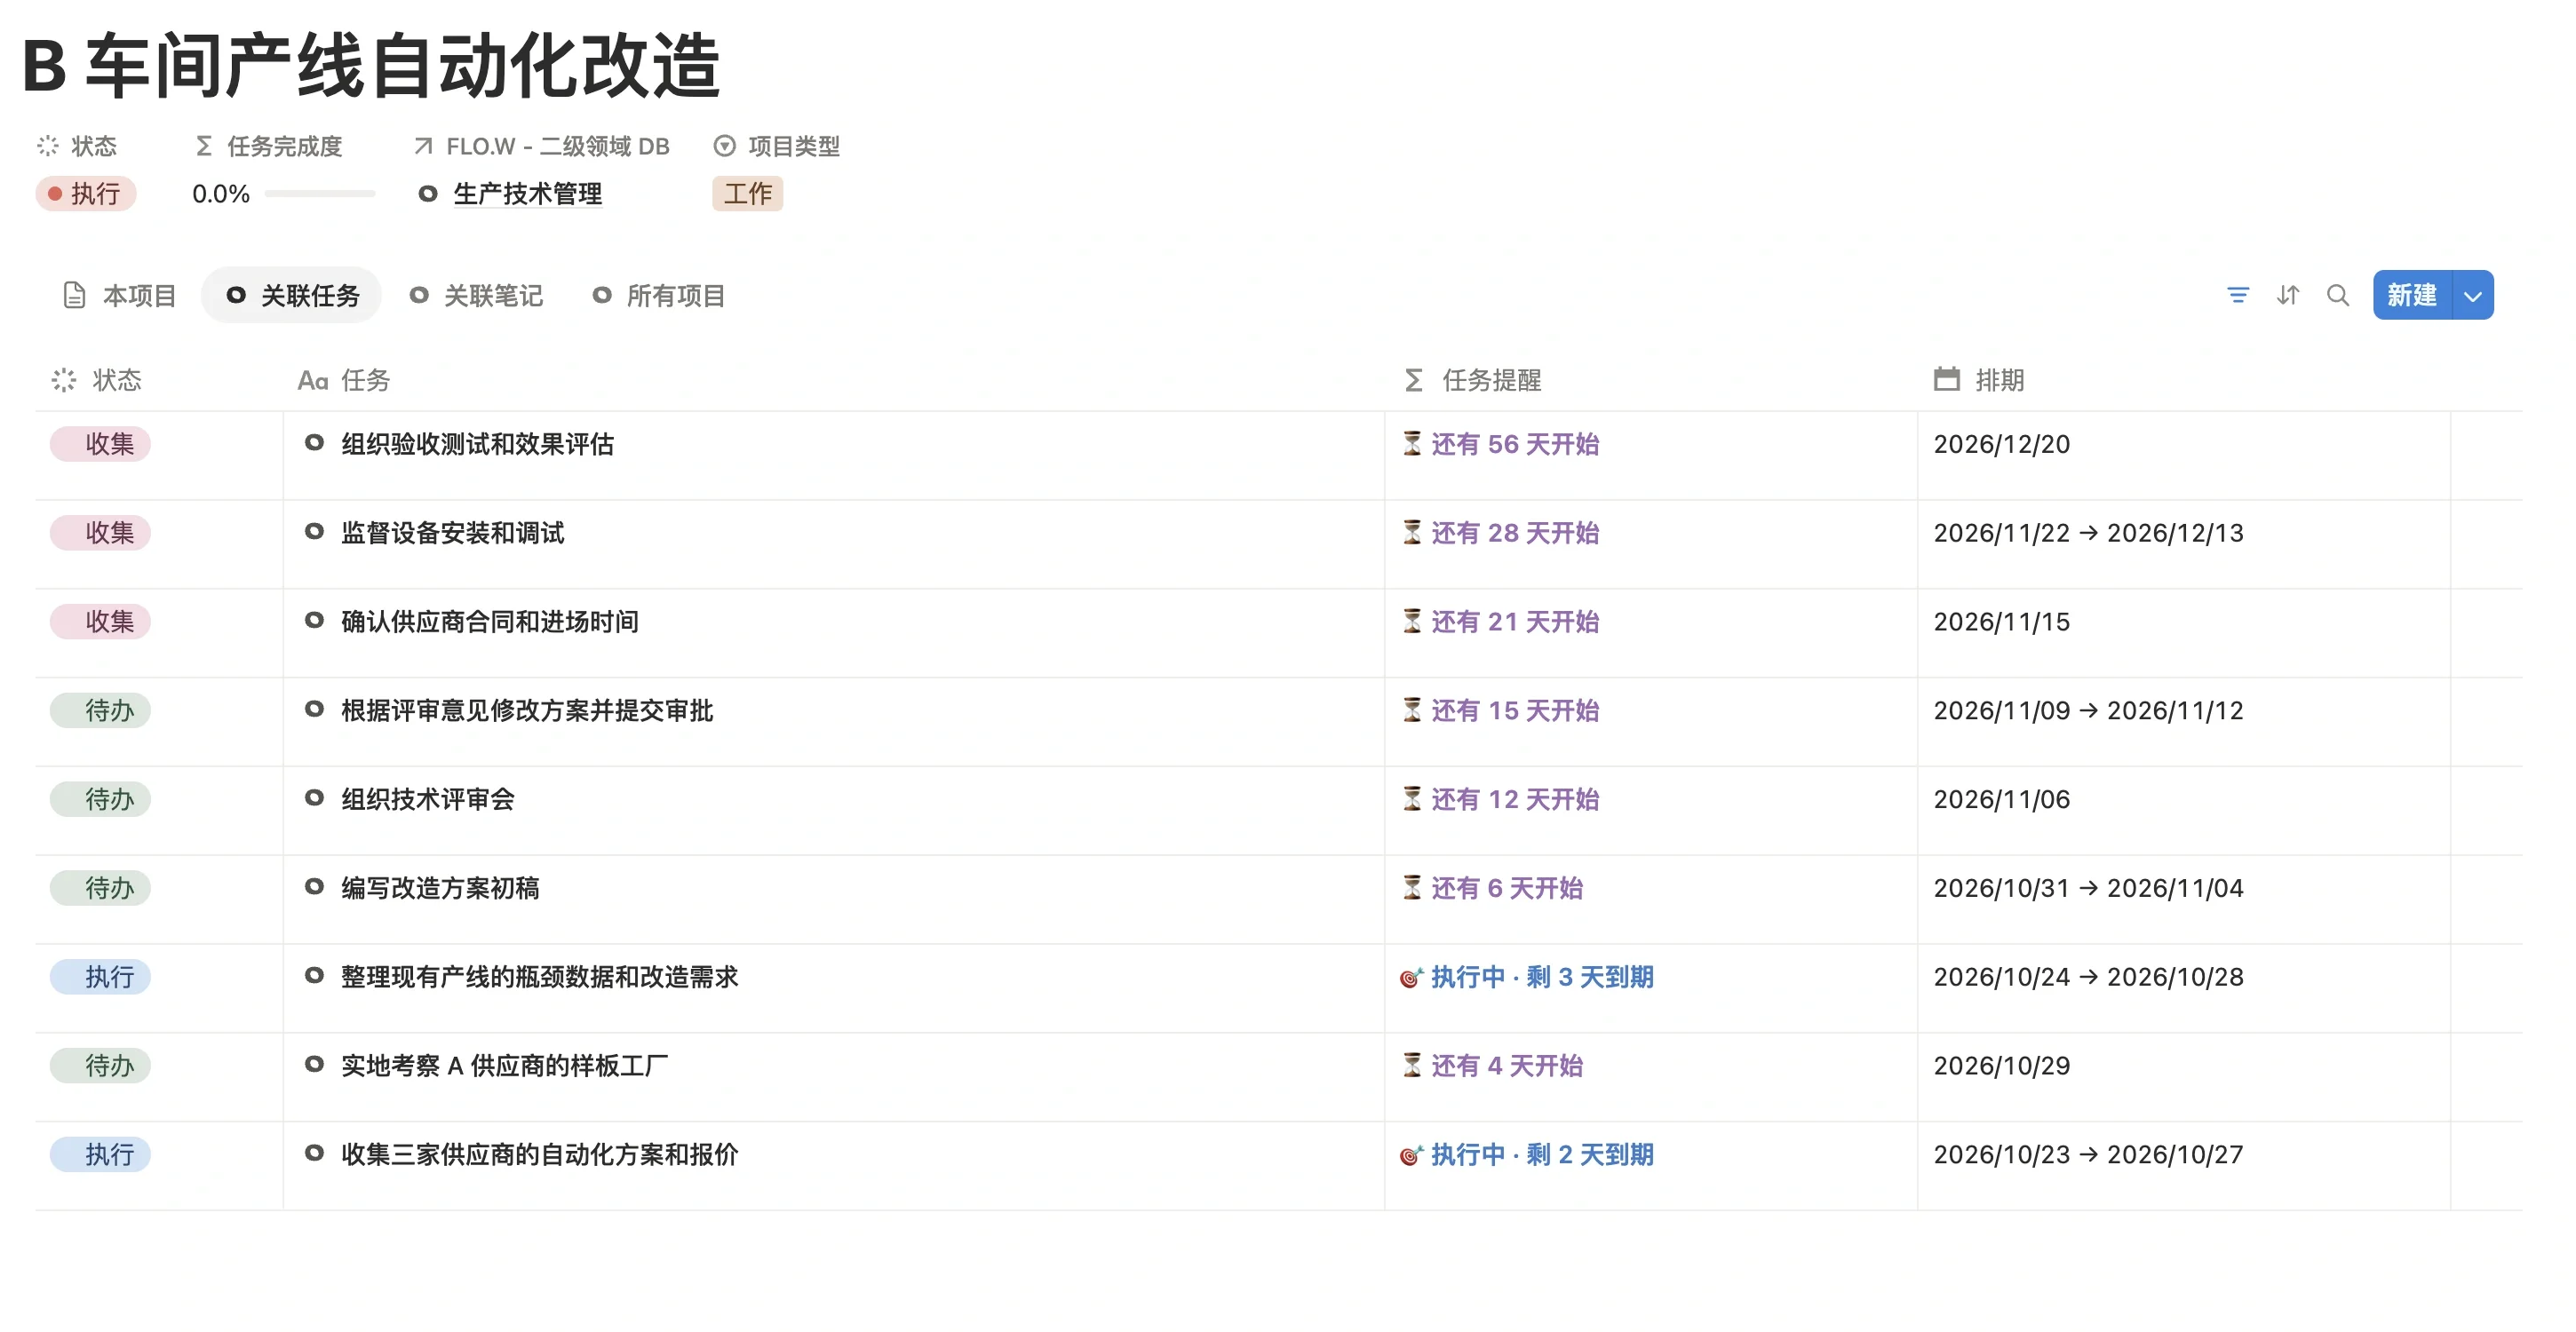This screenshot has height=1332, width=2576.
Task: Open page icon of 编写改造方案初稿
Action: tap(314, 887)
